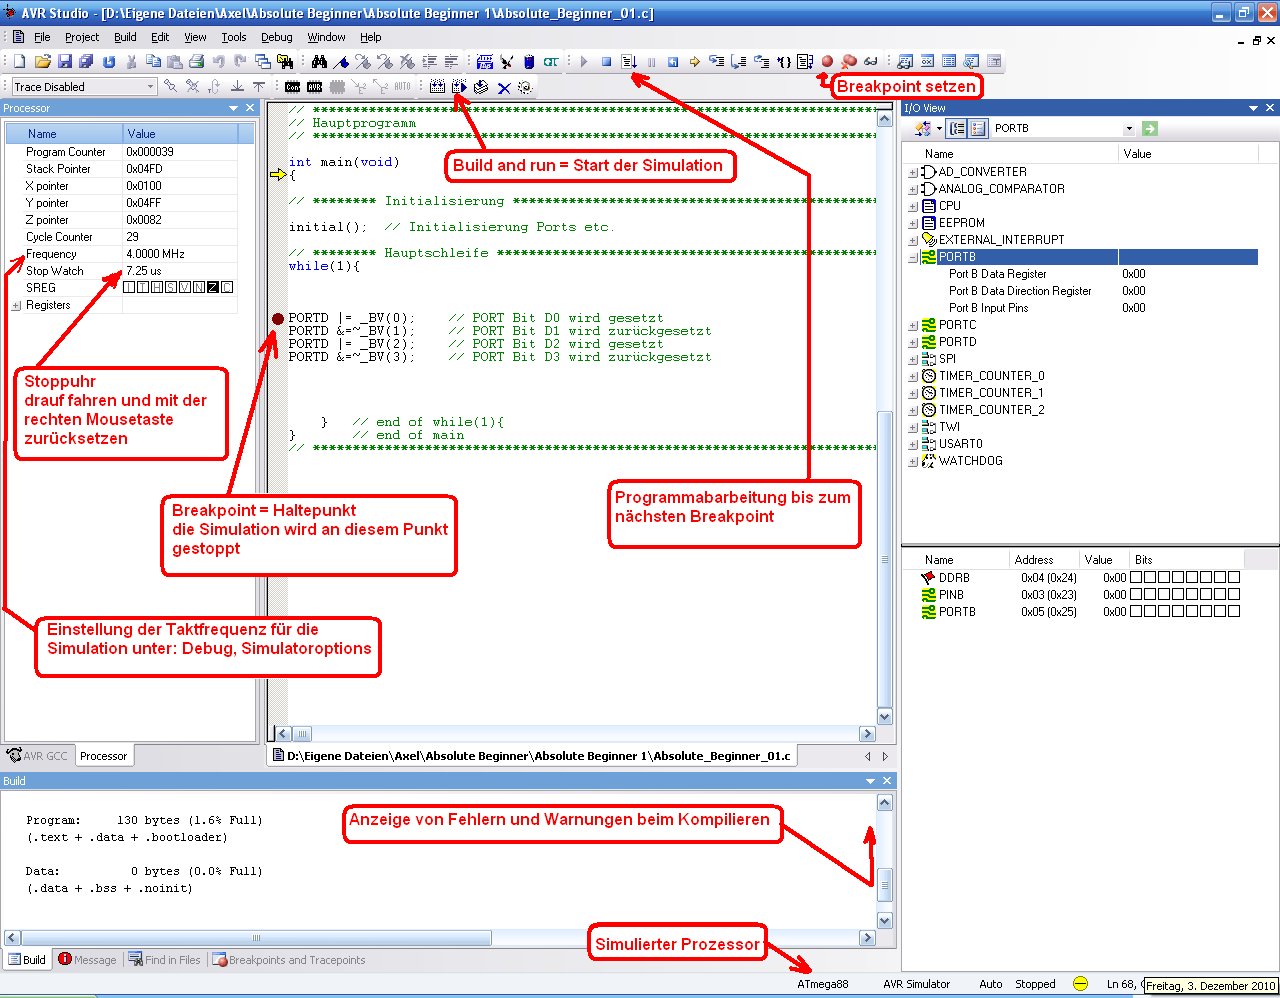Click the ATmega88 status bar entry

coord(822,984)
